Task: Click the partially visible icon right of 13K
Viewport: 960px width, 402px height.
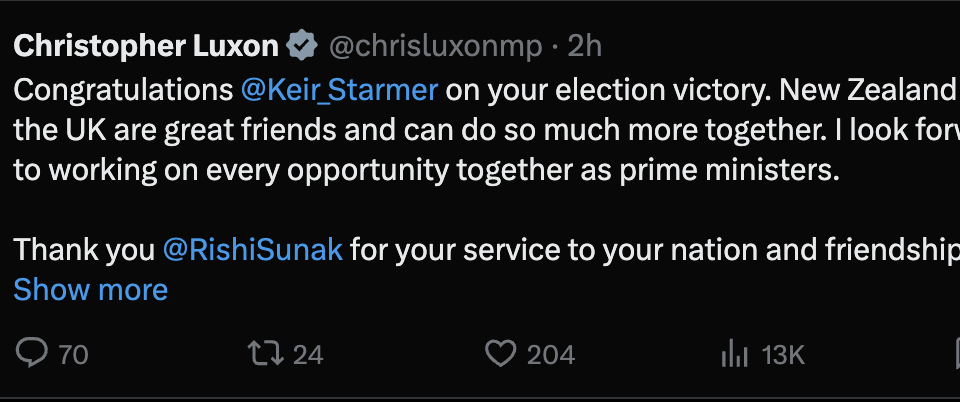Action: click(x=953, y=353)
